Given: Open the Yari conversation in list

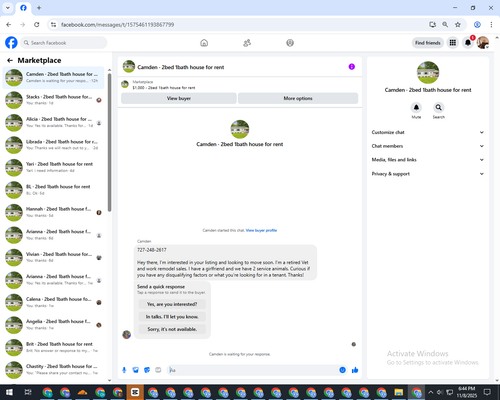Looking at the screenshot, I should (53, 167).
